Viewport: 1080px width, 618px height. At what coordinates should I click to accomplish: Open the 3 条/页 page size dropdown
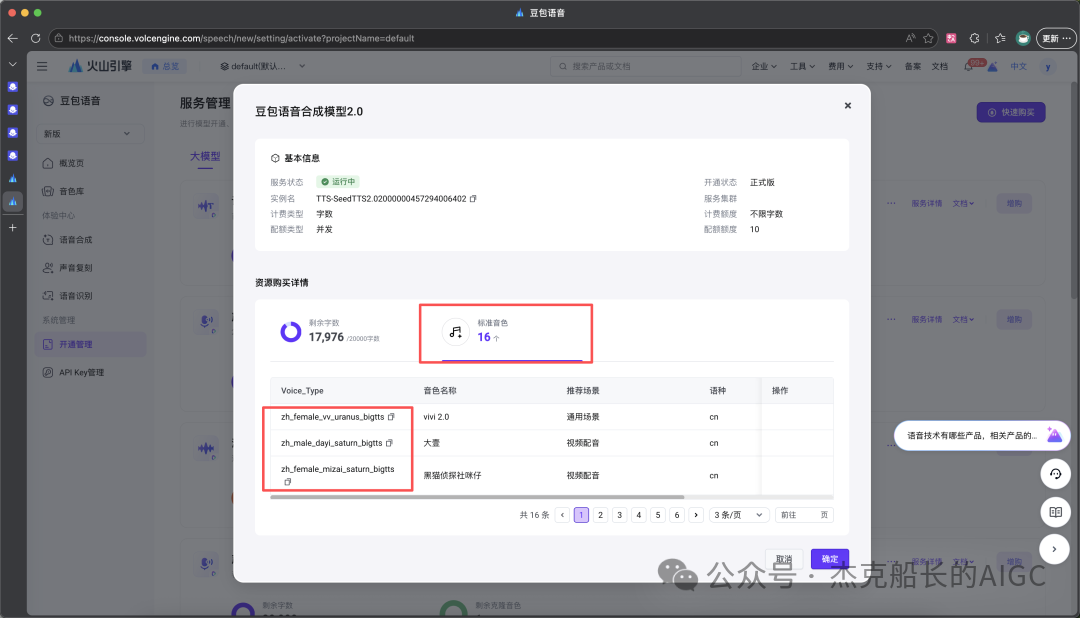tap(739, 515)
